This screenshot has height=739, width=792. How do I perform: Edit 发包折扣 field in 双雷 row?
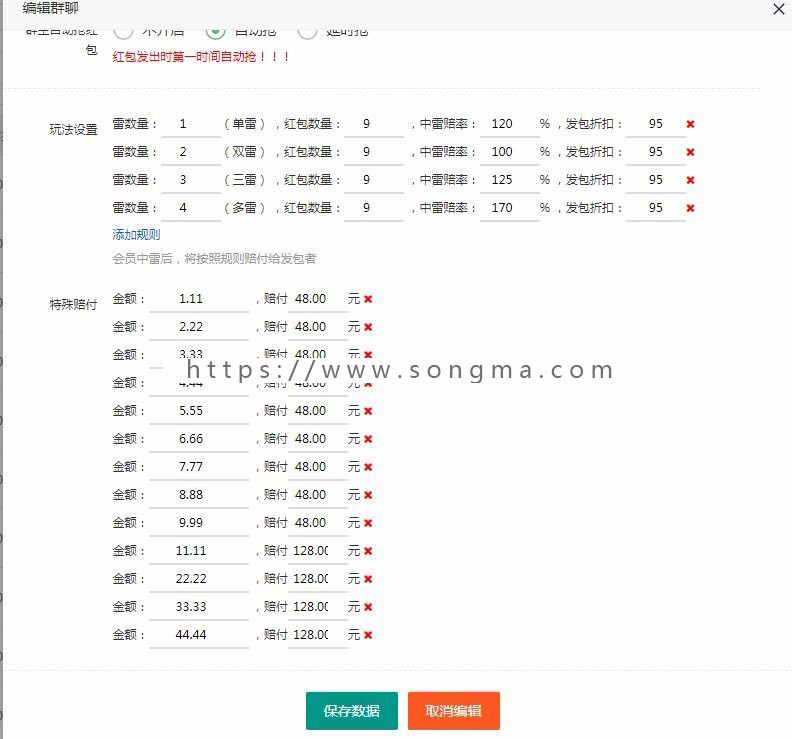[x=656, y=152]
